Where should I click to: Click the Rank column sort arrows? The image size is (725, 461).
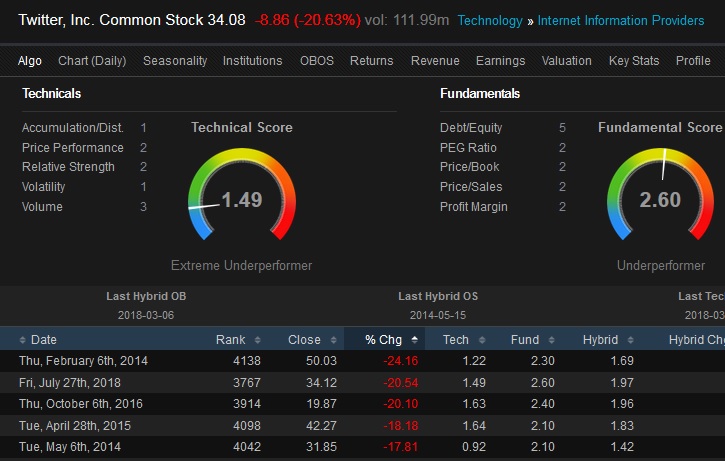[x=258, y=340]
